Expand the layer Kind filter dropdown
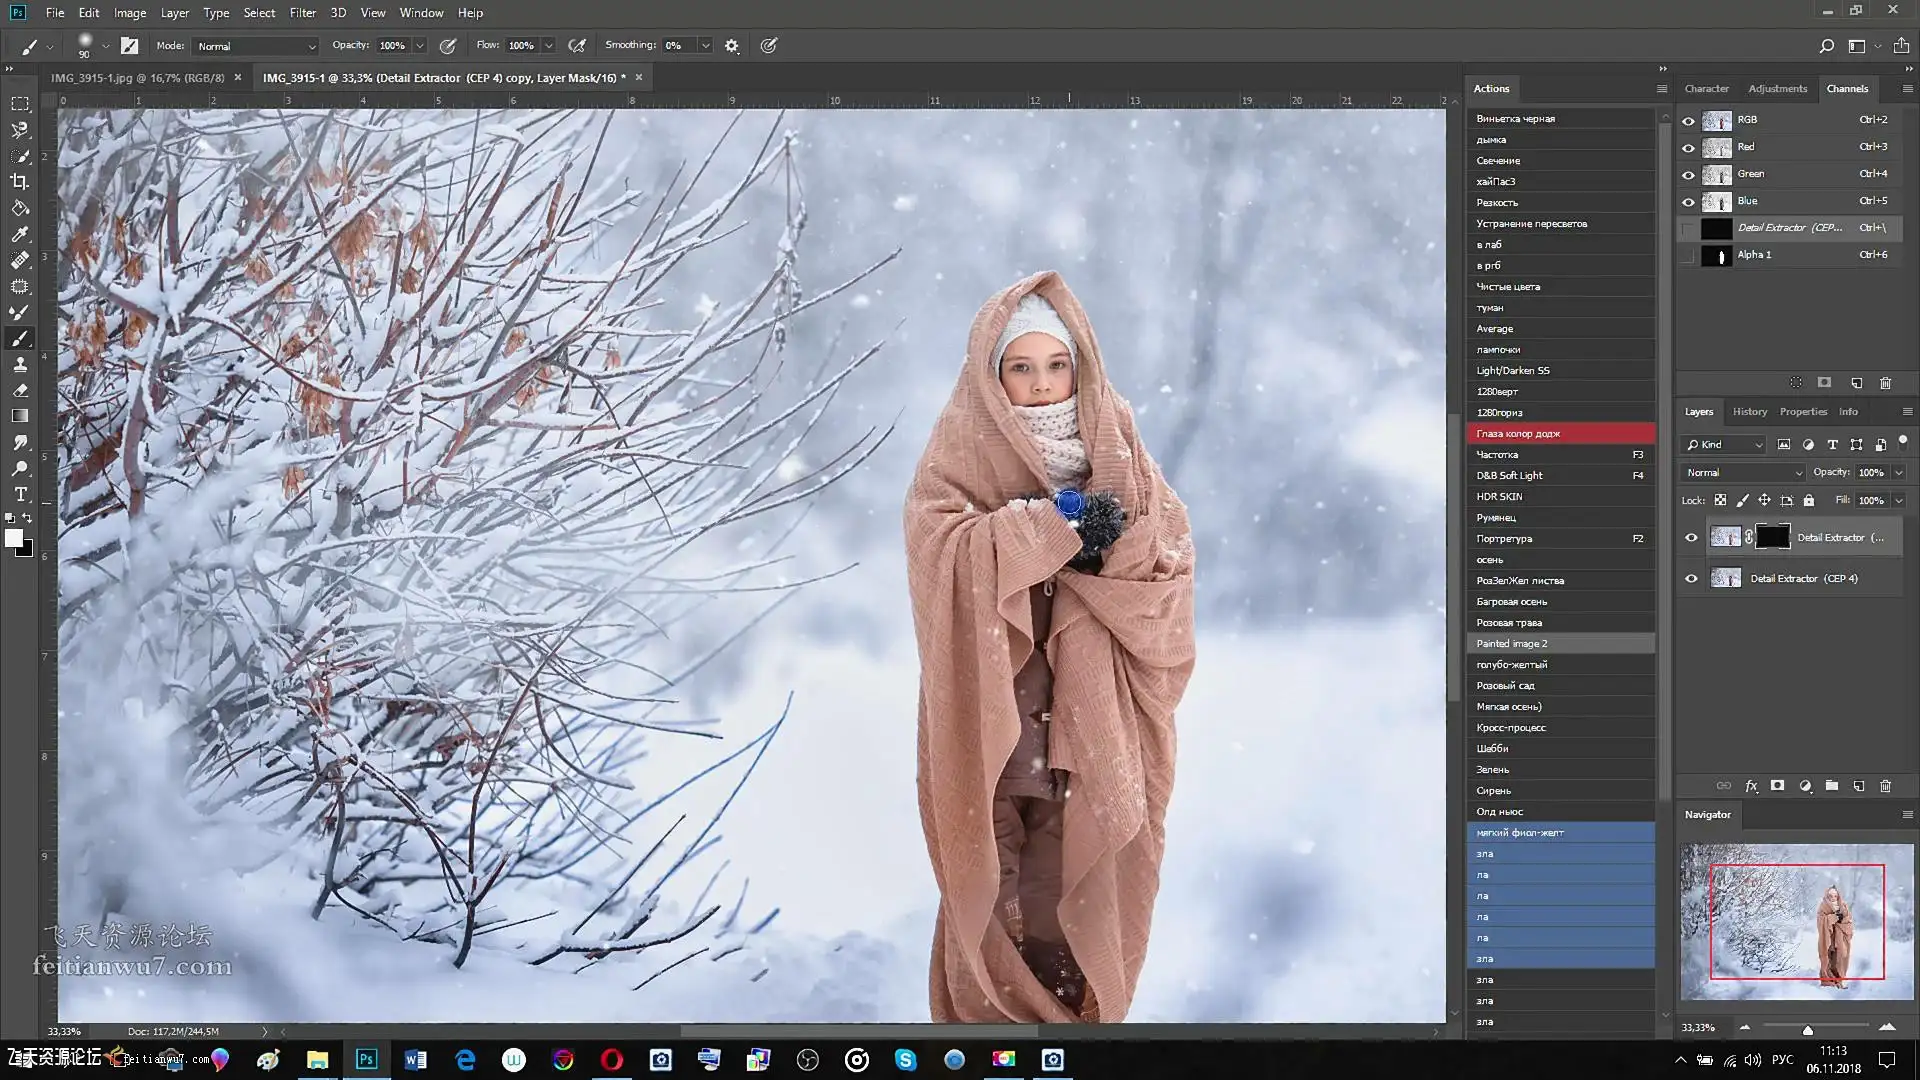 tap(1725, 445)
